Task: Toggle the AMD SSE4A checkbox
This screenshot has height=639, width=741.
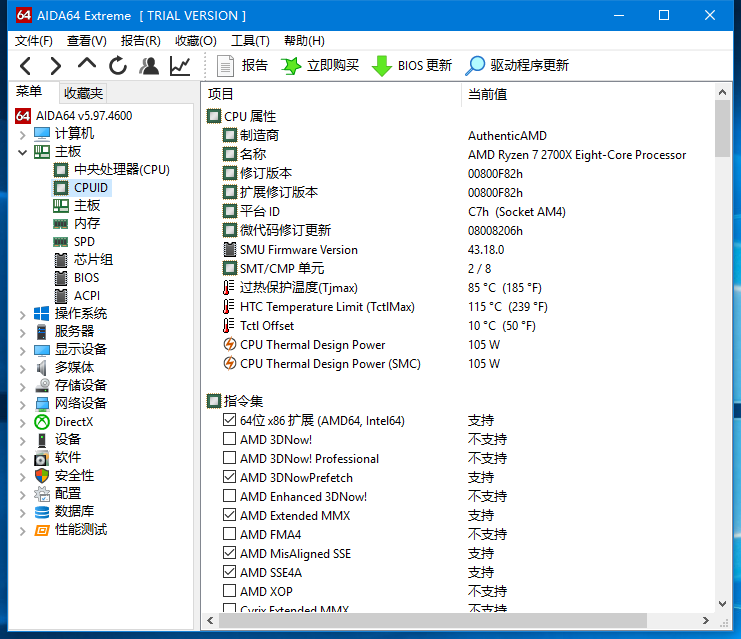Action: tap(229, 571)
